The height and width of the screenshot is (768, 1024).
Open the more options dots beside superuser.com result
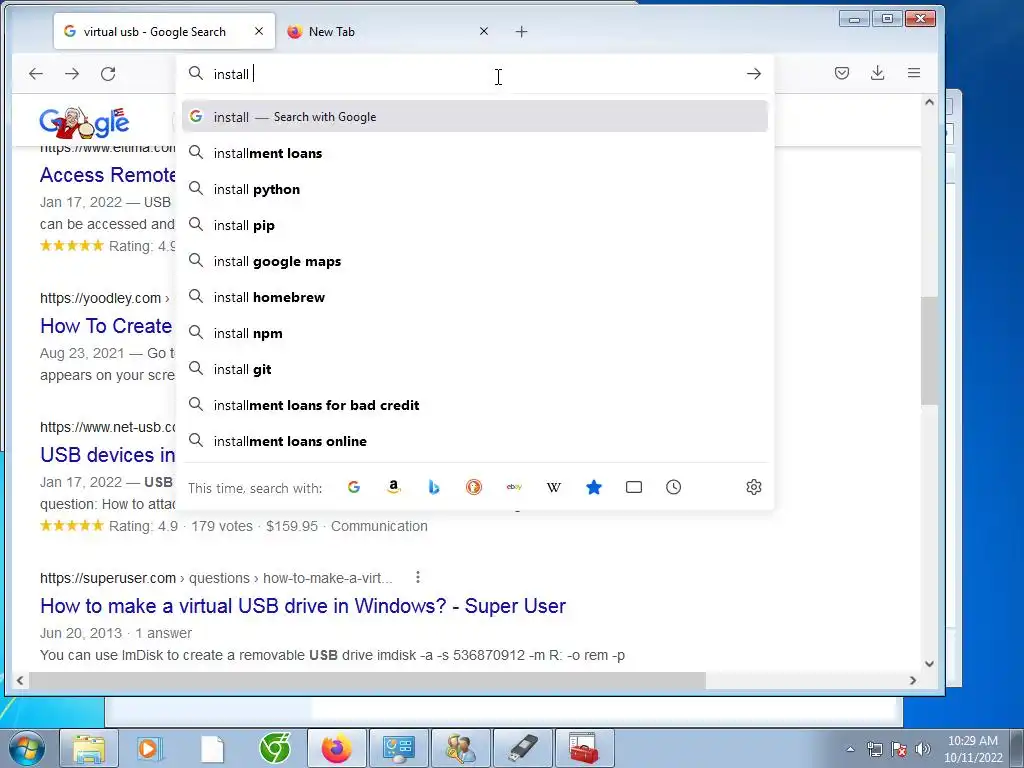tap(418, 577)
